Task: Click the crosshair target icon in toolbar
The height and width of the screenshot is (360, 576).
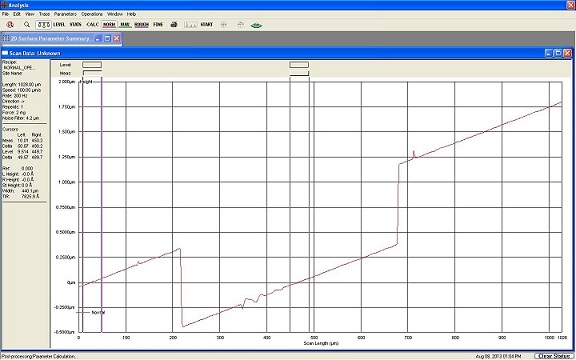Action: (x=224, y=25)
